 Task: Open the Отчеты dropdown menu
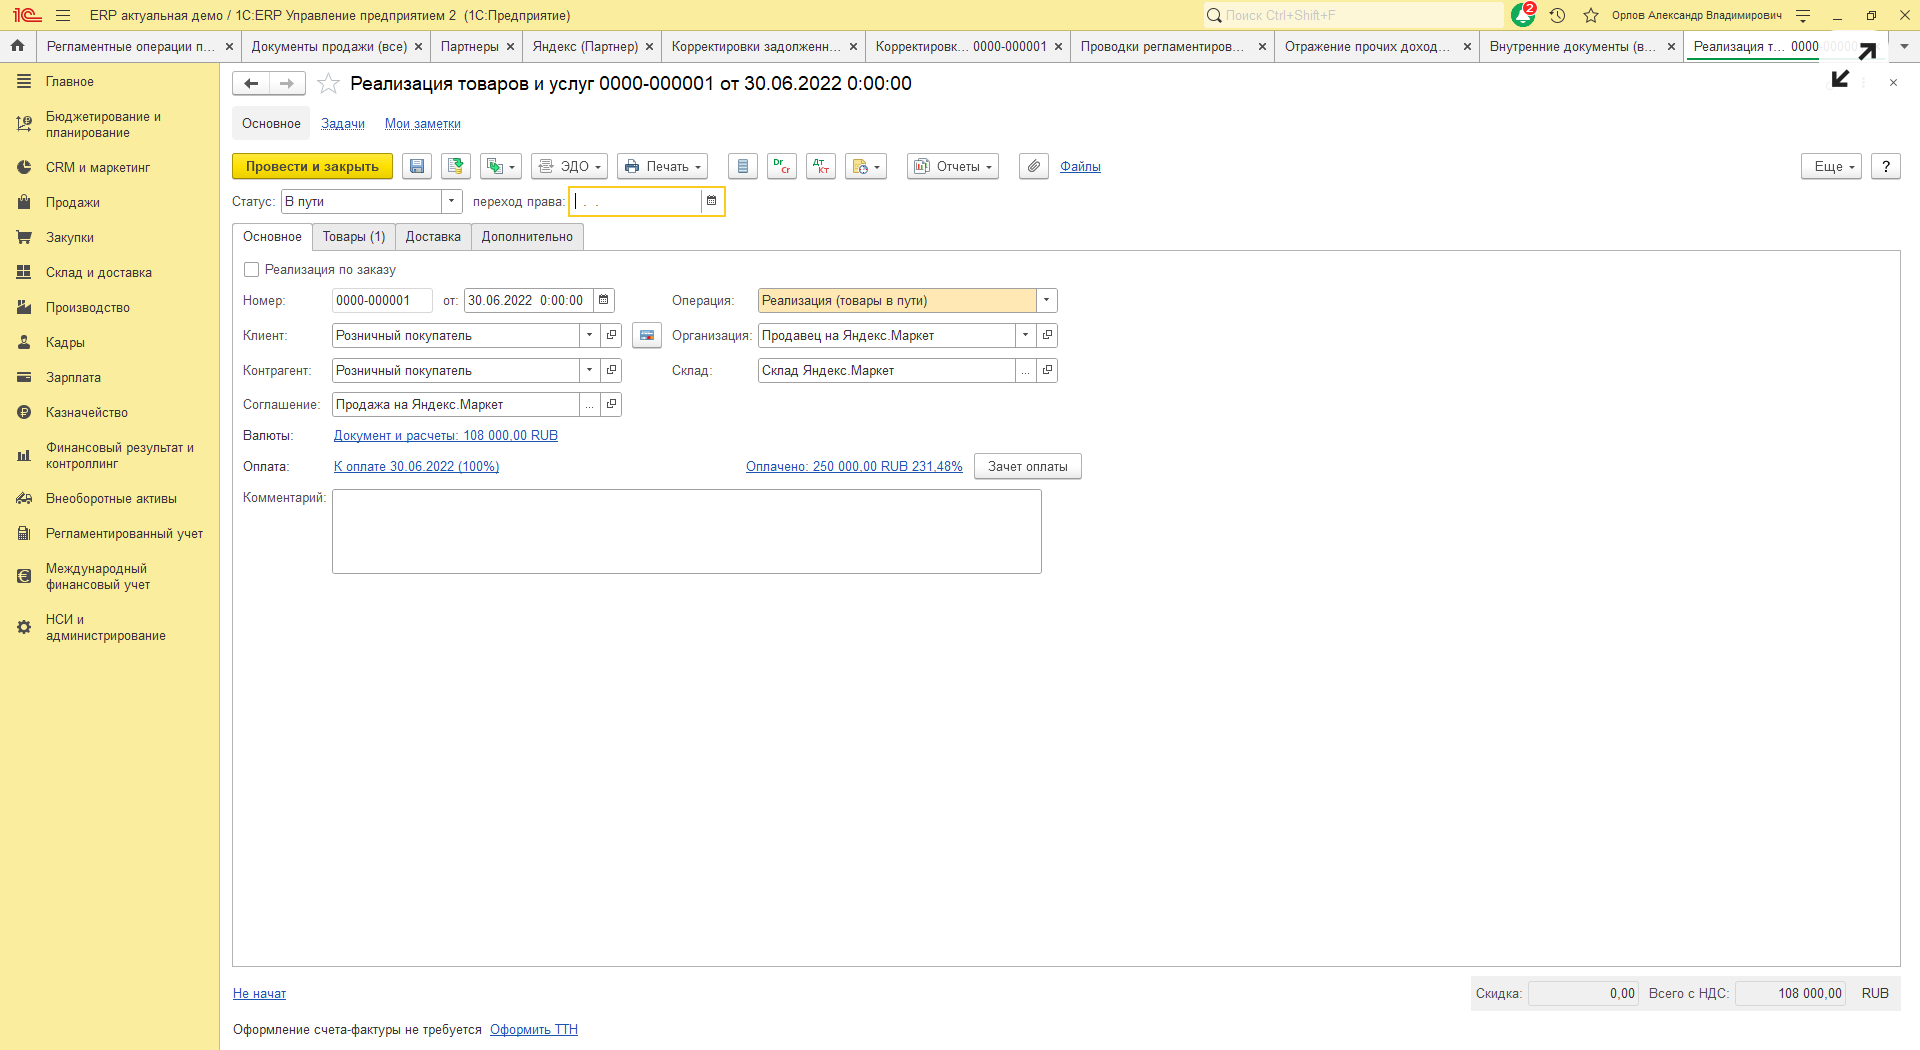[952, 167]
